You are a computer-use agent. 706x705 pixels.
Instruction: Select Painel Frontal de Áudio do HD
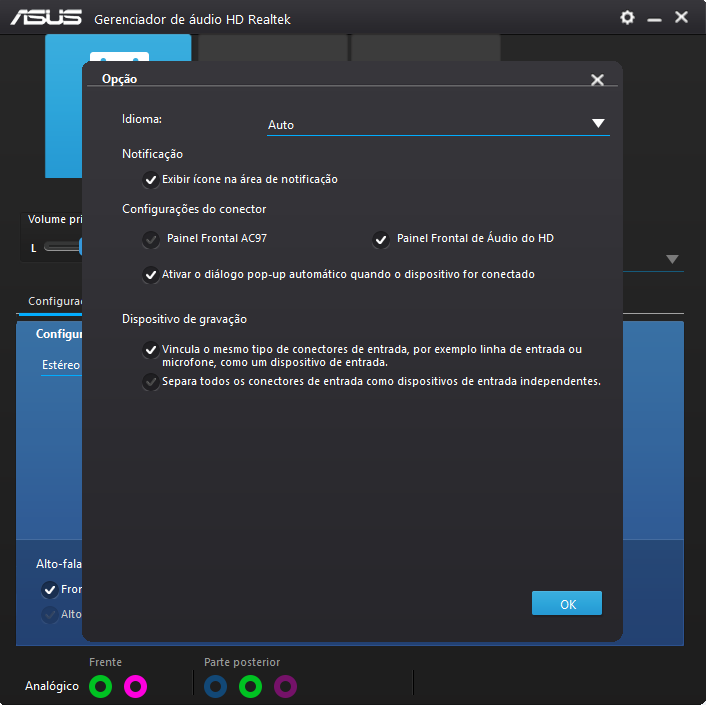[x=380, y=240]
